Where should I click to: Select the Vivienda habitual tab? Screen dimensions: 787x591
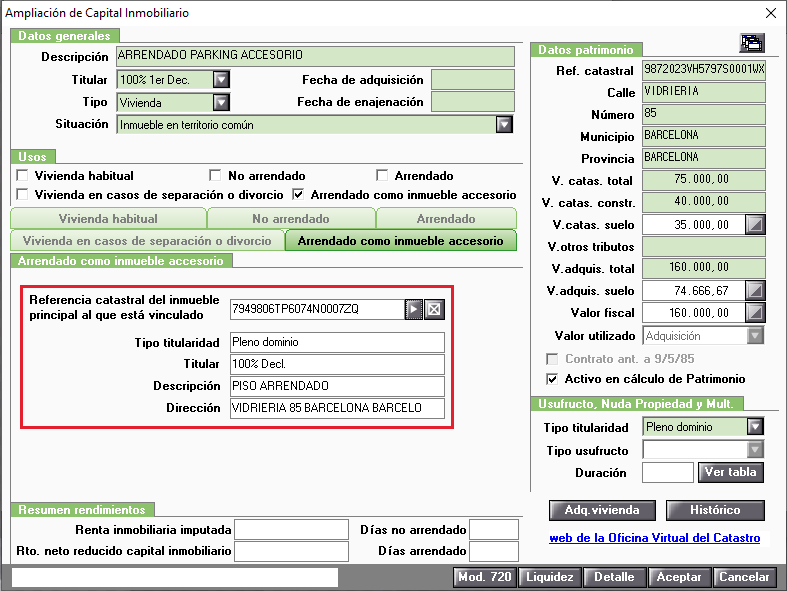tap(108, 218)
